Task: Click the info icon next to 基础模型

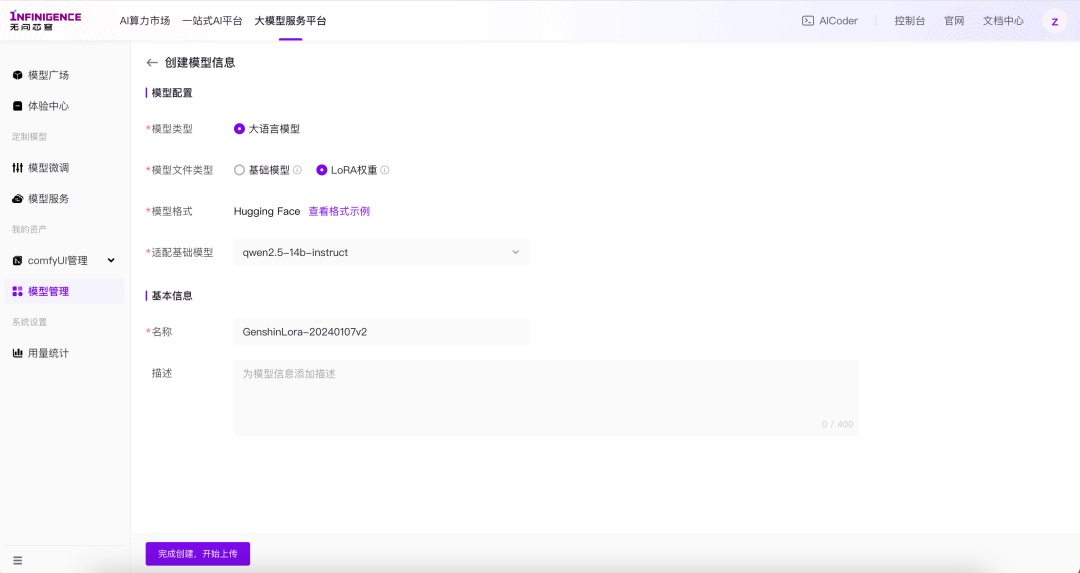Action: click(298, 170)
